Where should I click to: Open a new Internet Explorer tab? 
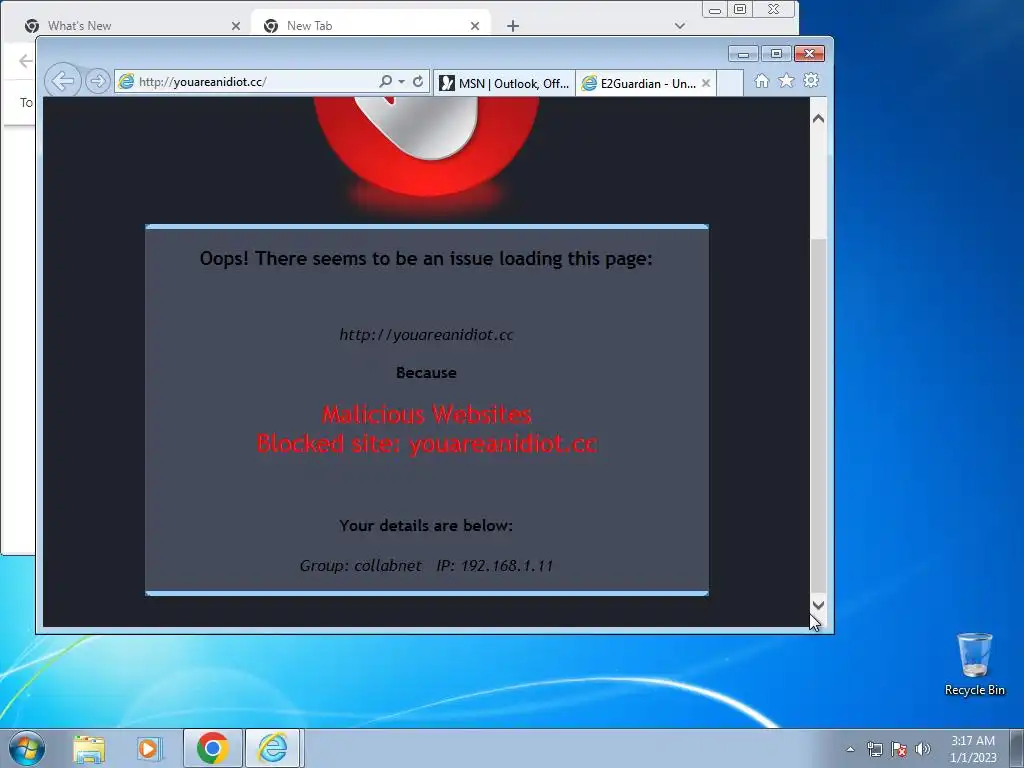730,84
